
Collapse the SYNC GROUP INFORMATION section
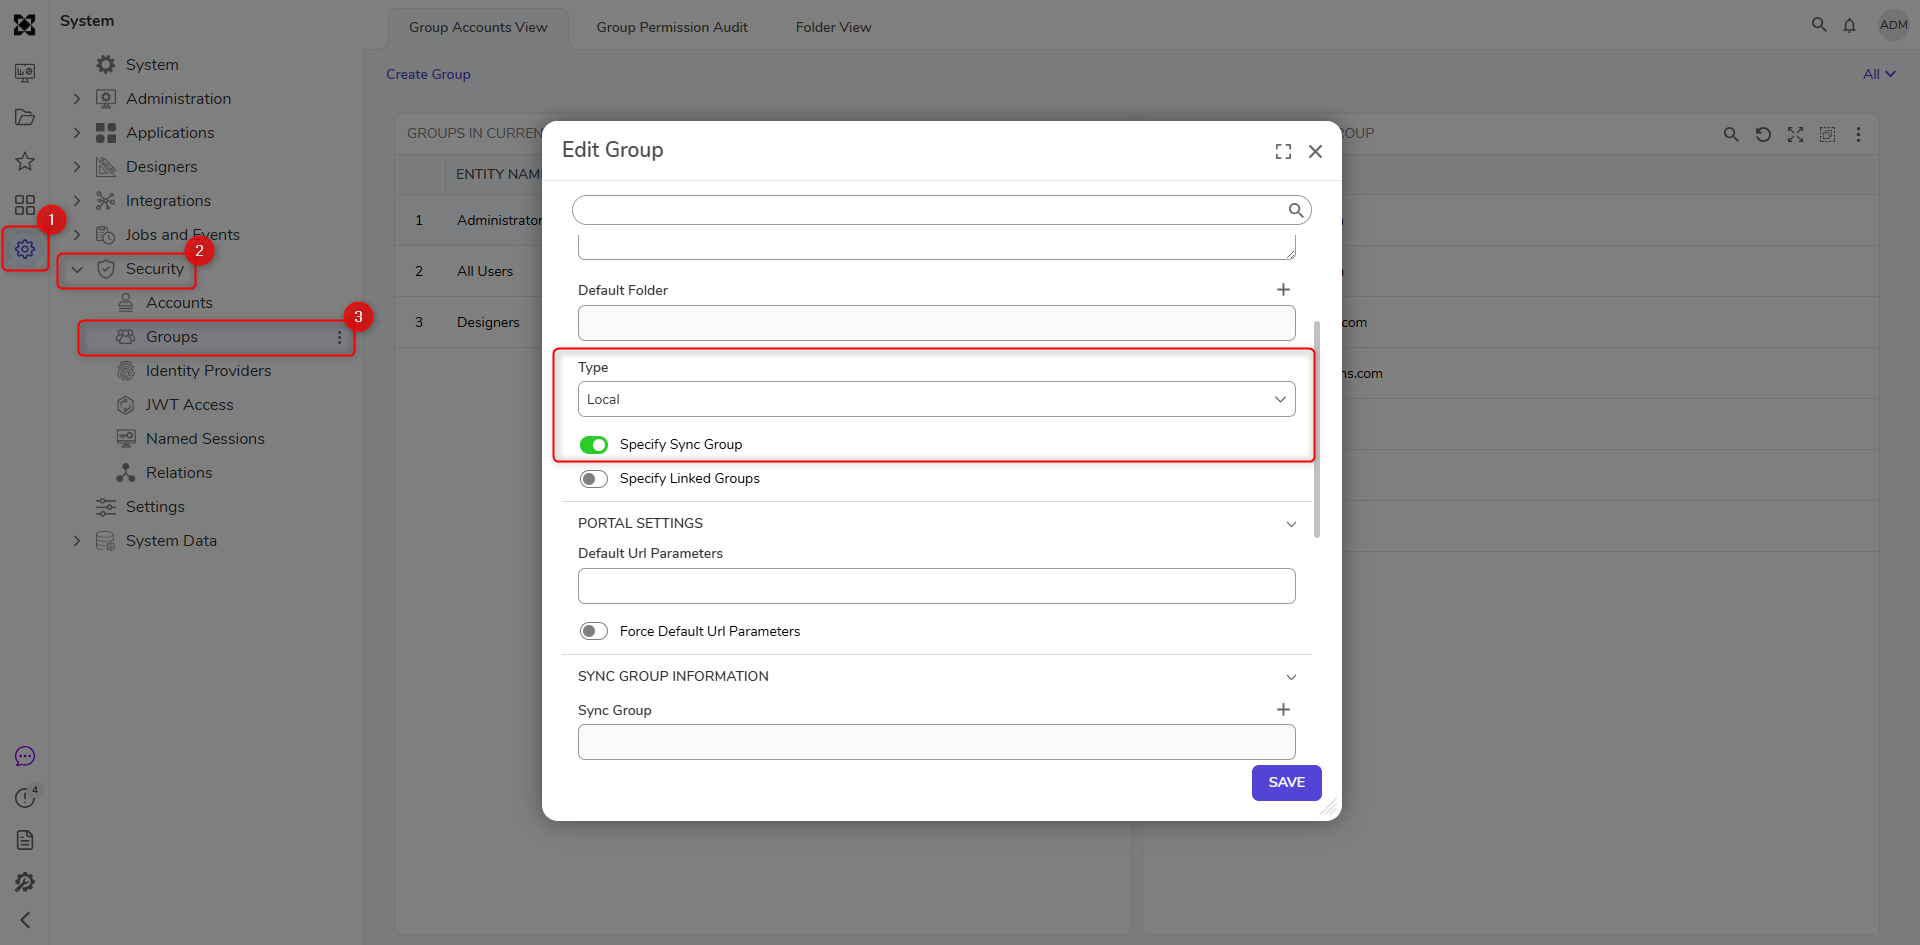click(x=1291, y=677)
